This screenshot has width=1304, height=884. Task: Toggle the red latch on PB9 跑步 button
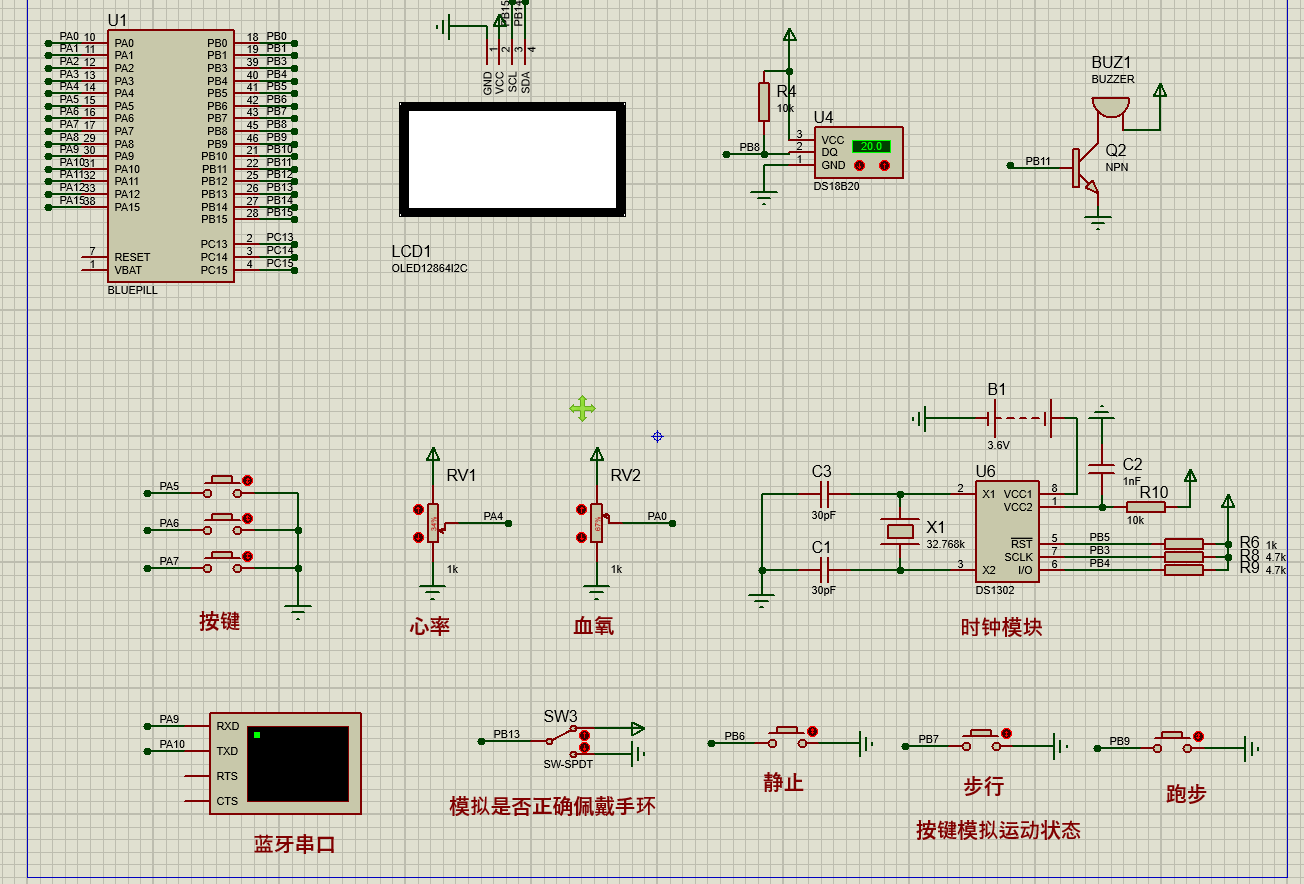(1198, 736)
